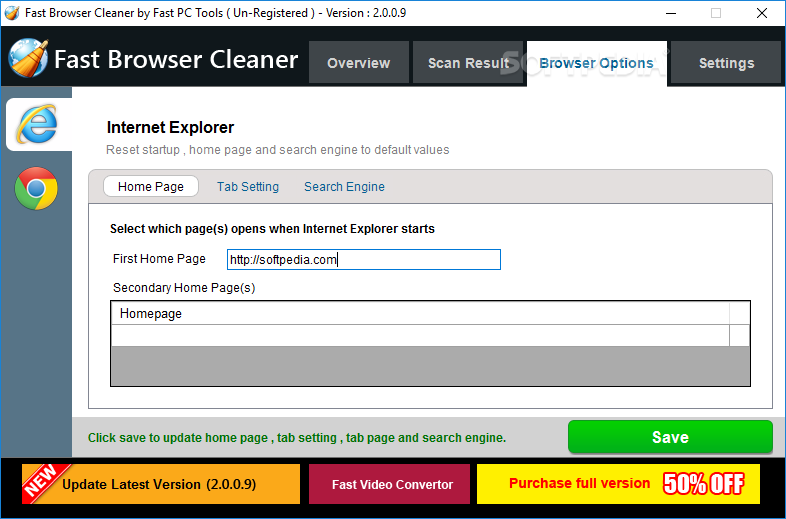
Task: Minimize the Fast Browser Cleaner window
Action: (671, 13)
